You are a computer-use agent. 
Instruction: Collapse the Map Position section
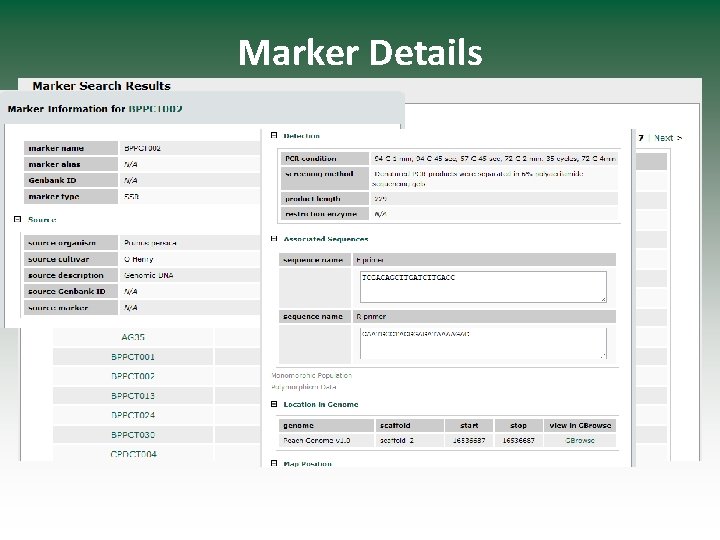274,463
